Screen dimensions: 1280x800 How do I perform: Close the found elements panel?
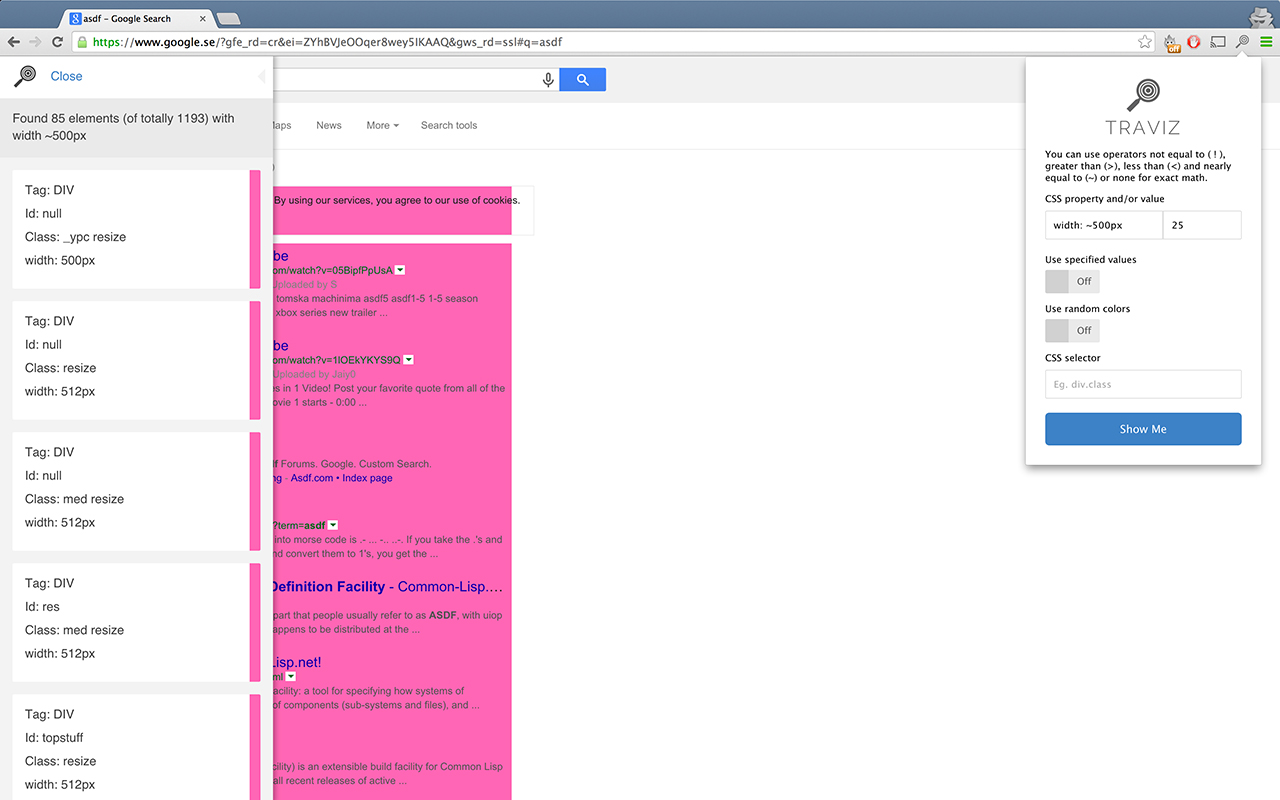click(x=66, y=76)
